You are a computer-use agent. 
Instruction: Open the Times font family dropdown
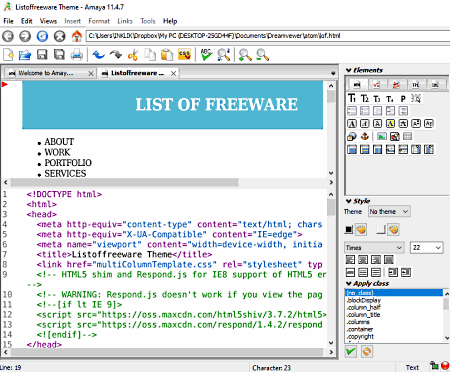click(374, 248)
